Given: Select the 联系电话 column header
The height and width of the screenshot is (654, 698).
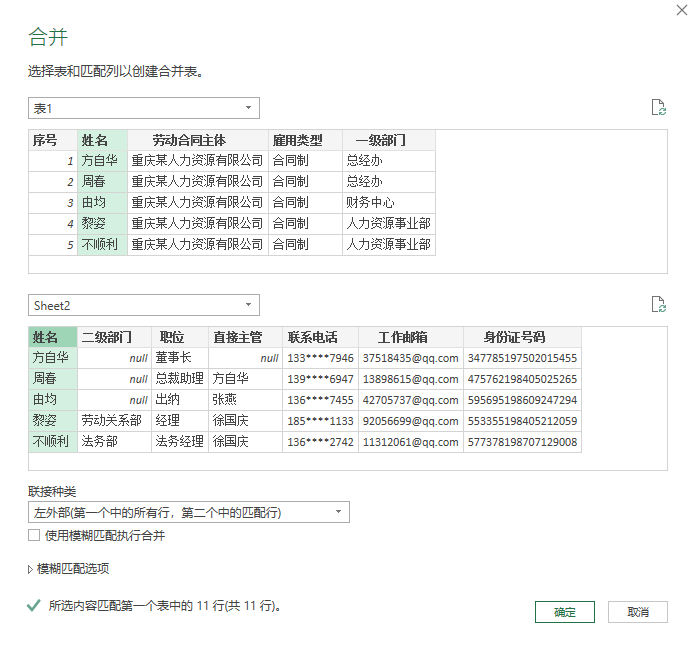Looking at the screenshot, I should point(321,337).
